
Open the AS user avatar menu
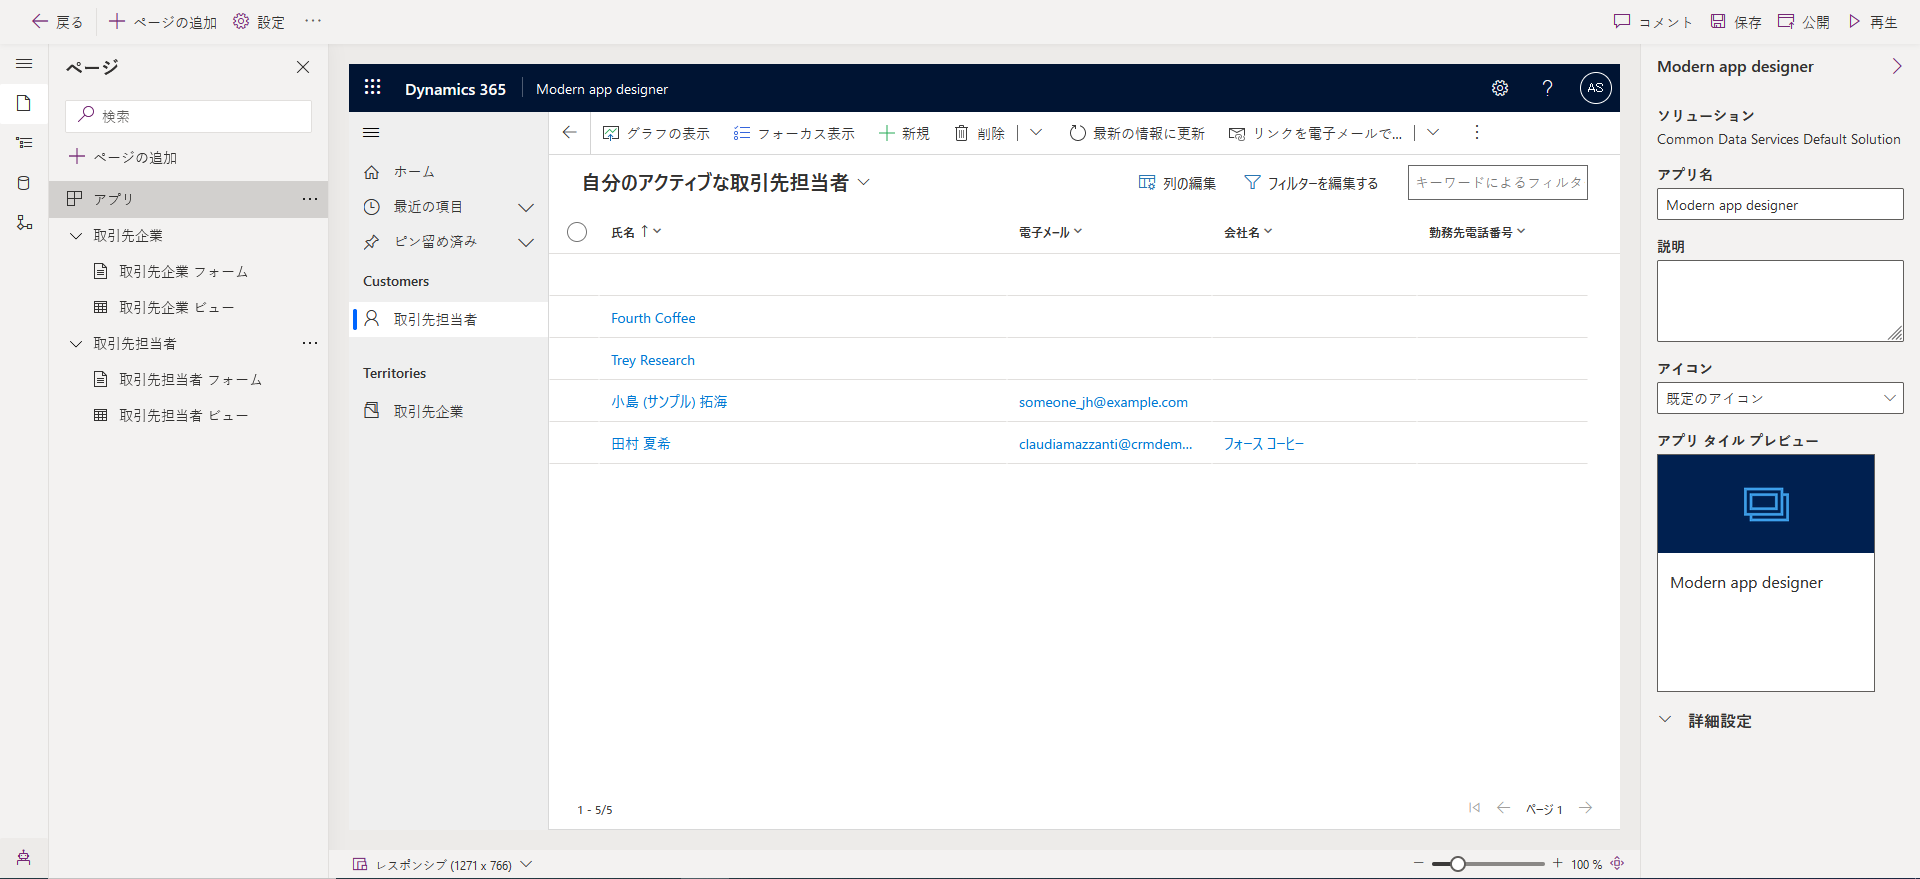click(x=1596, y=88)
